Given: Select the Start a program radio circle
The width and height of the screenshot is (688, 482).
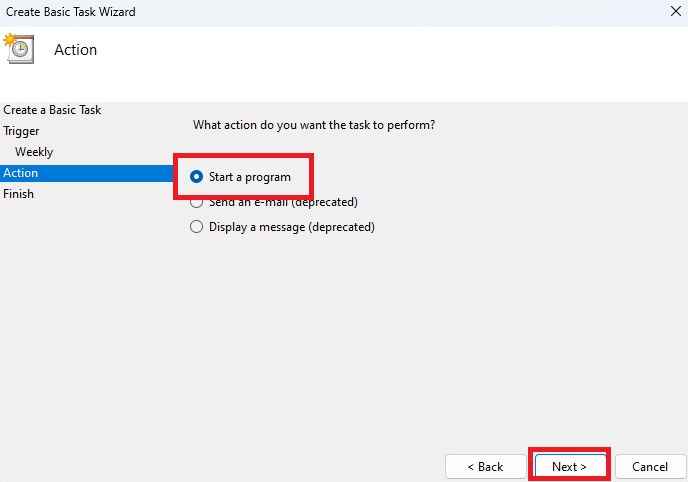Looking at the screenshot, I should coord(196,177).
